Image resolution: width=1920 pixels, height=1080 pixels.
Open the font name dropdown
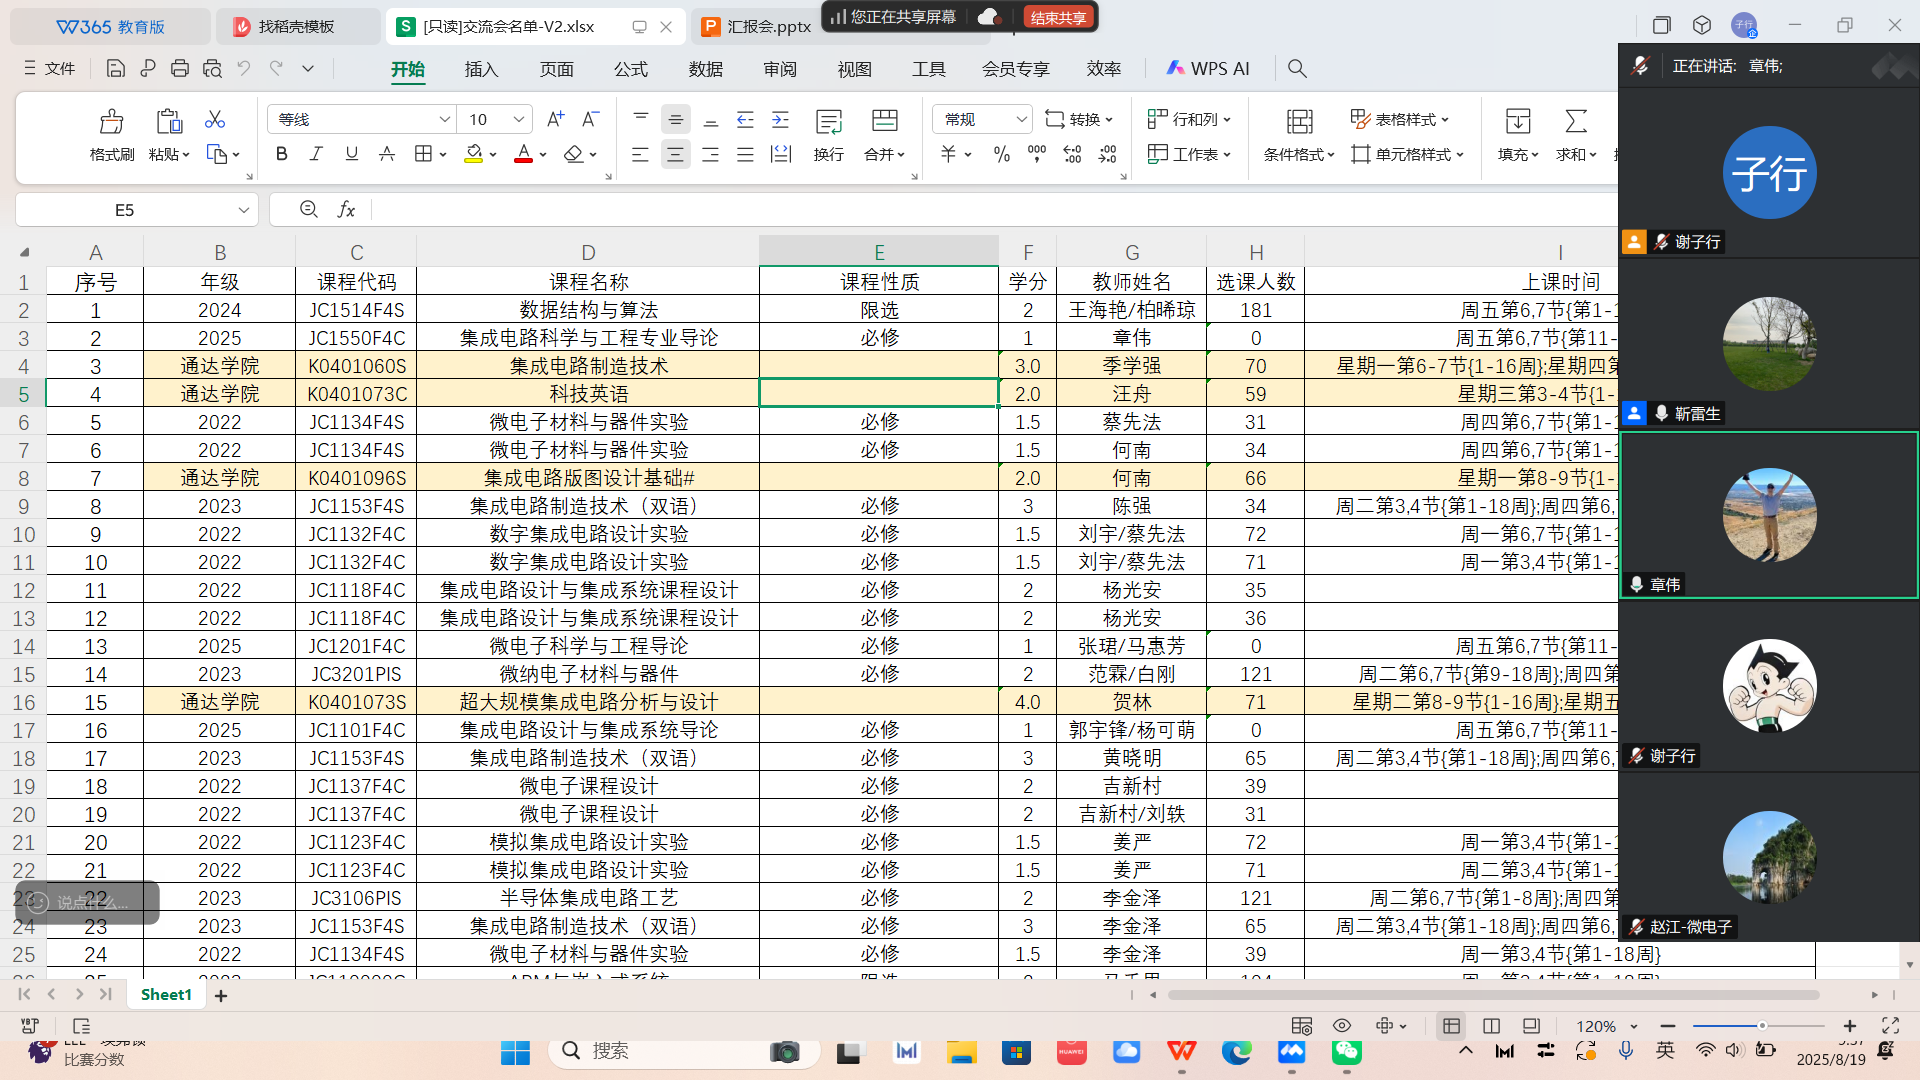click(x=444, y=119)
